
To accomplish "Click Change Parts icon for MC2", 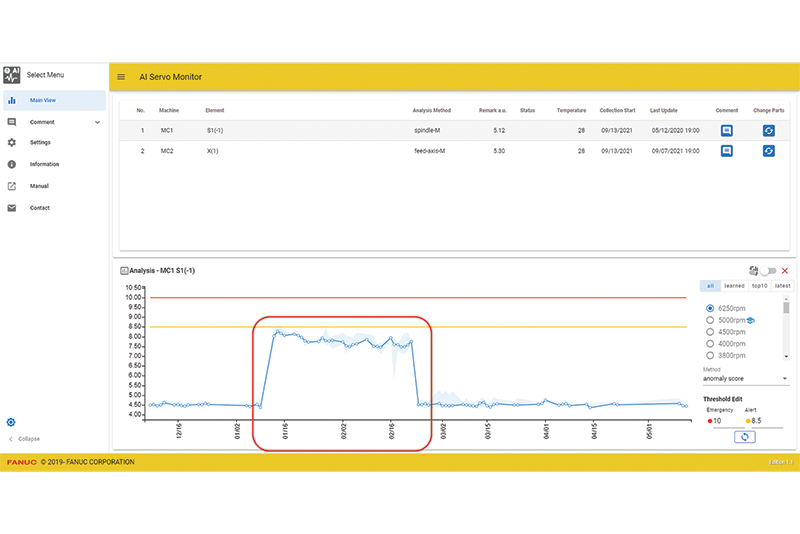I will click(768, 151).
